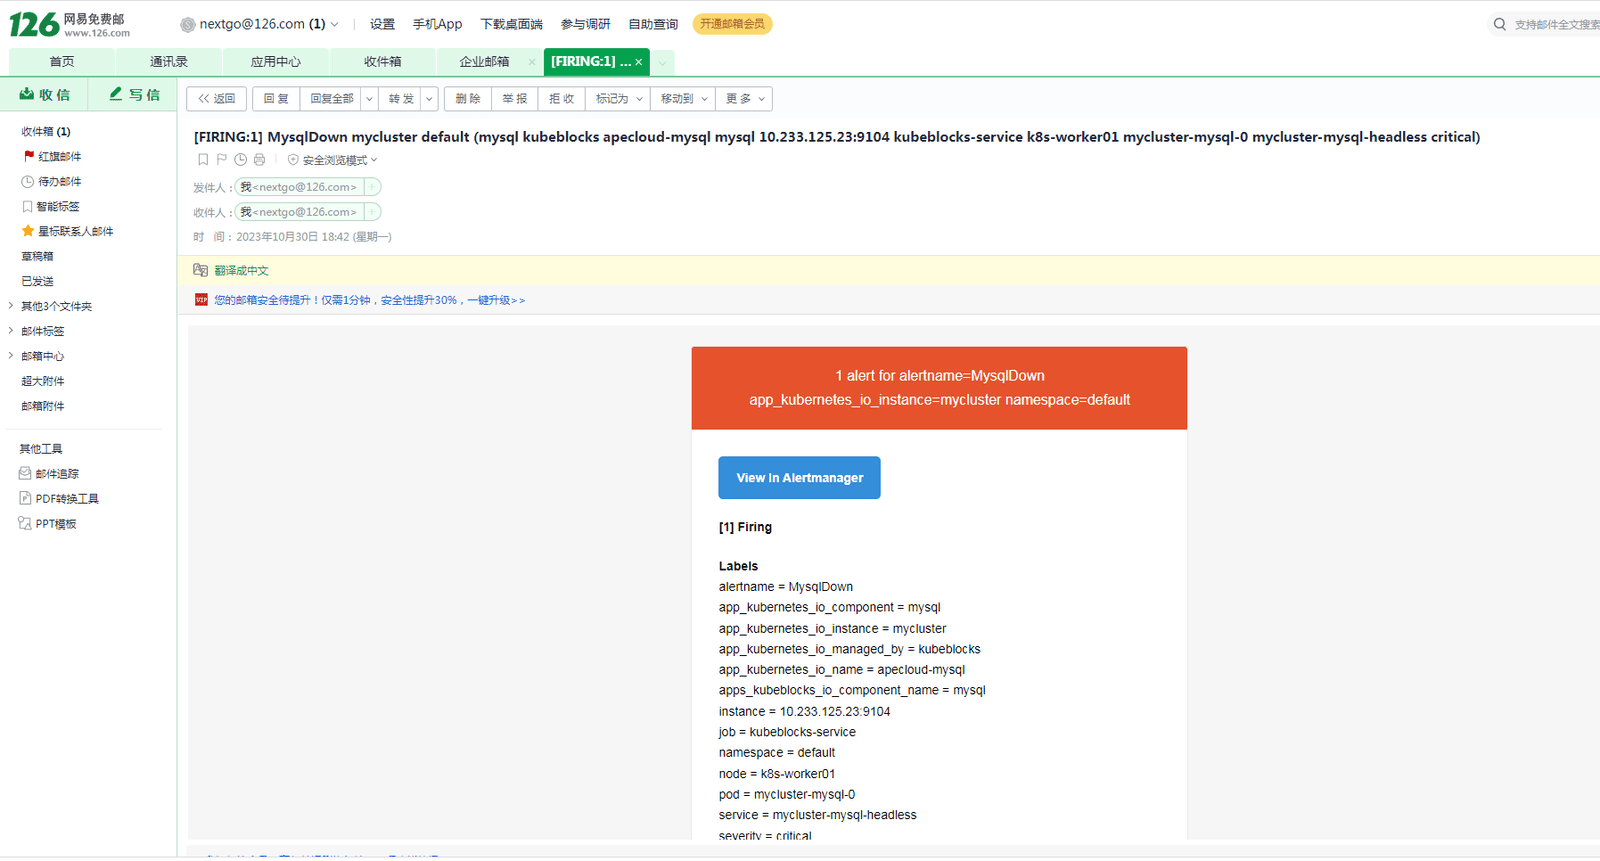Click the View In Alertmanager button

(799, 478)
